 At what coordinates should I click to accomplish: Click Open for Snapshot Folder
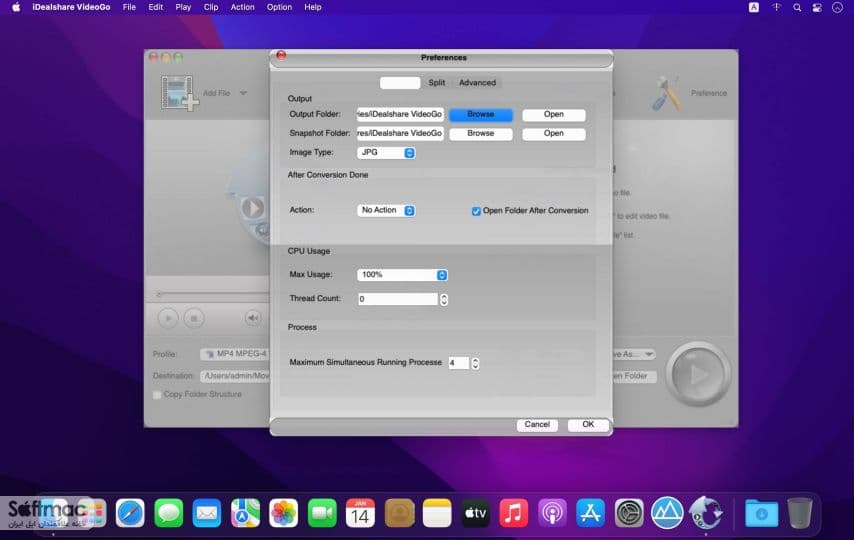(554, 134)
